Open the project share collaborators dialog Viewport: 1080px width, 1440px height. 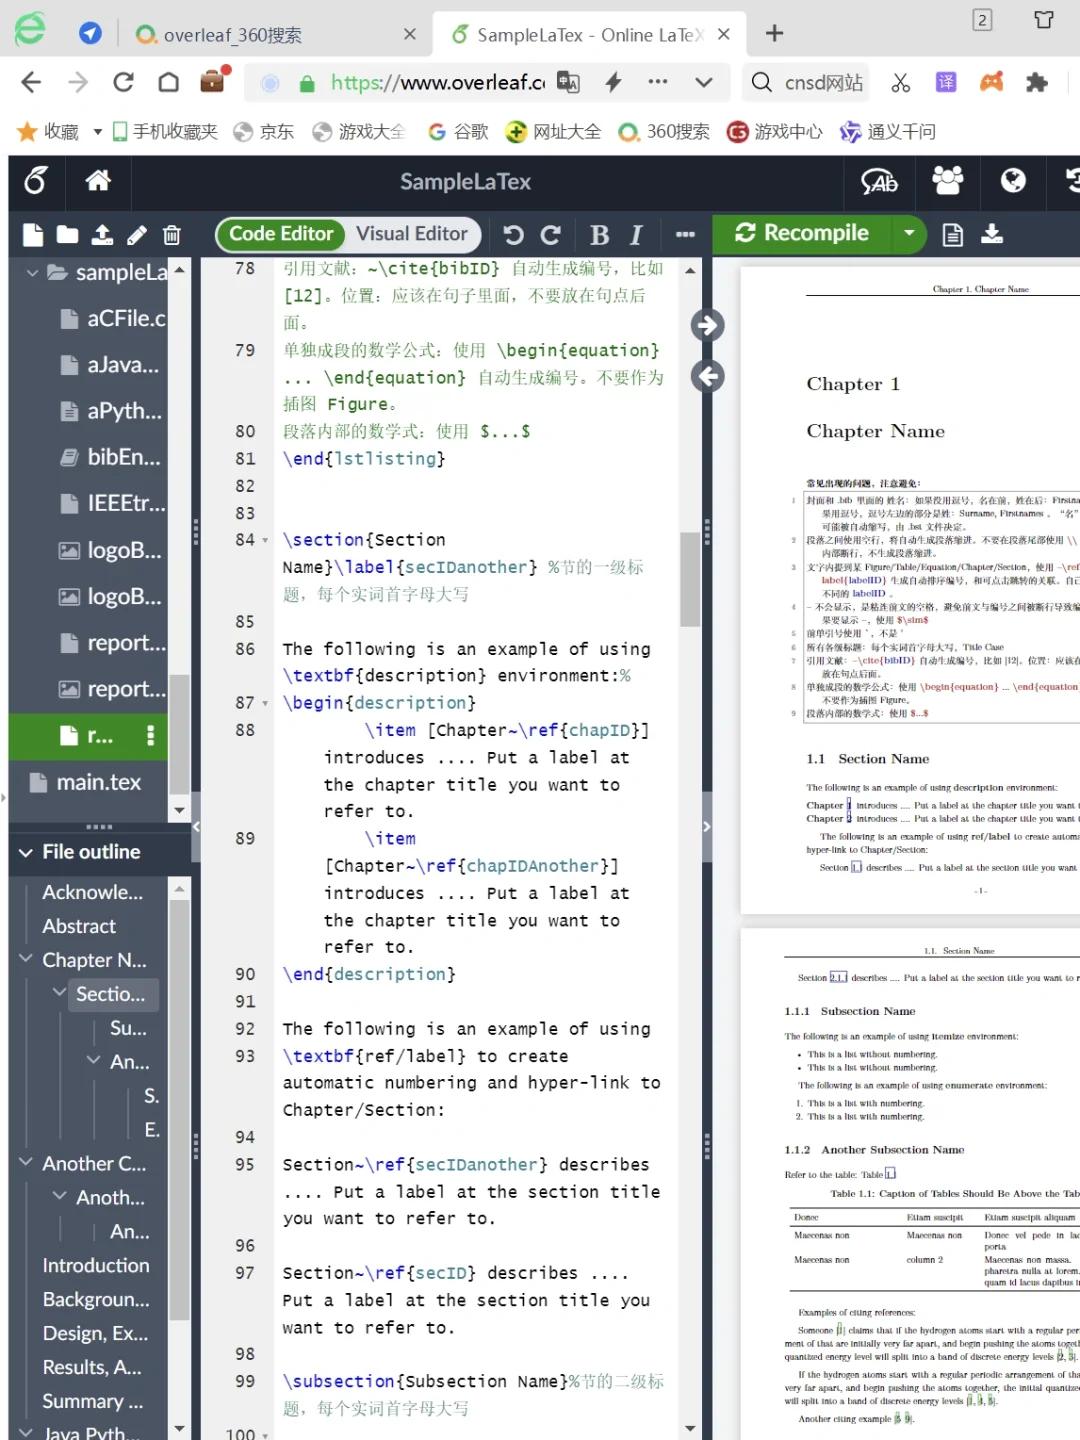947,181
